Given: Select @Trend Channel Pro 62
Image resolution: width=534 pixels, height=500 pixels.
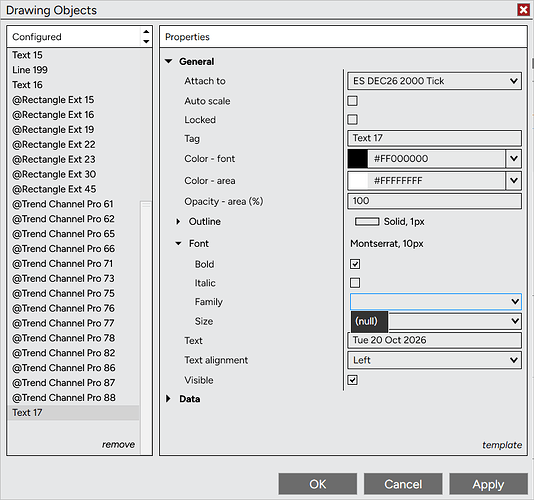Looking at the screenshot, I should 73,219.
